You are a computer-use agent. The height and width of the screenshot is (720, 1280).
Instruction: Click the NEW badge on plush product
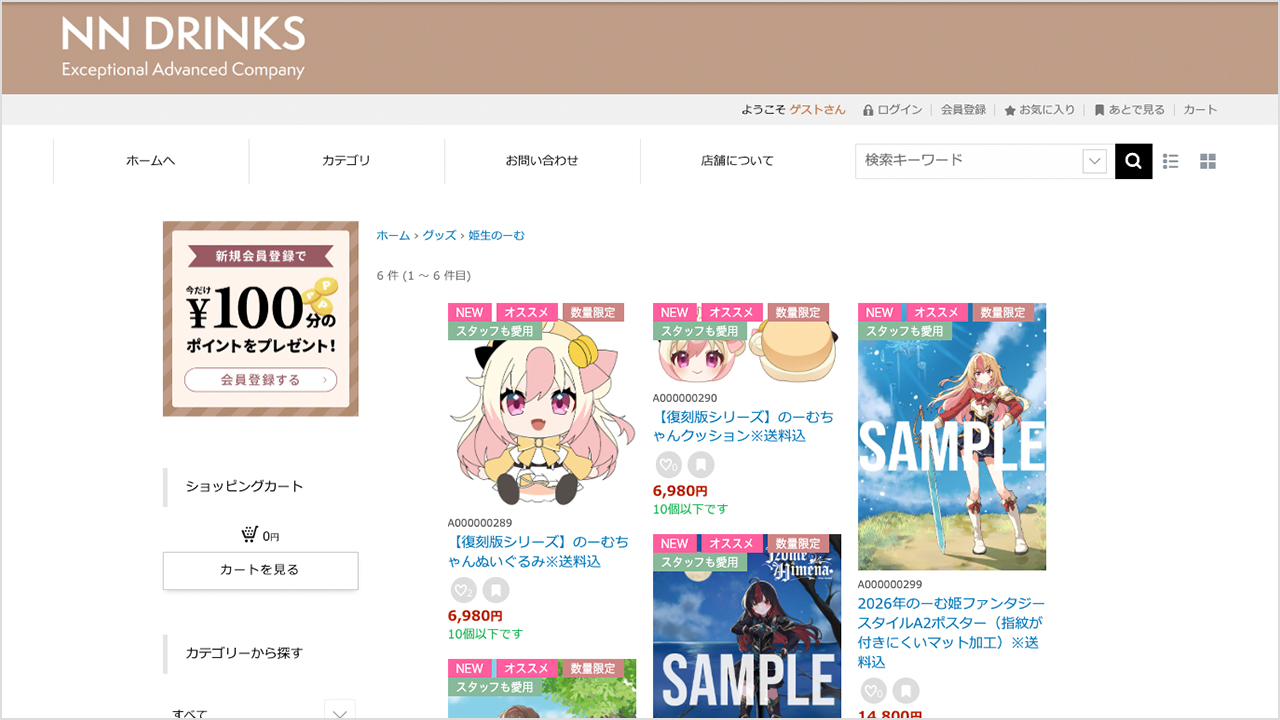pyautogui.click(x=469, y=313)
